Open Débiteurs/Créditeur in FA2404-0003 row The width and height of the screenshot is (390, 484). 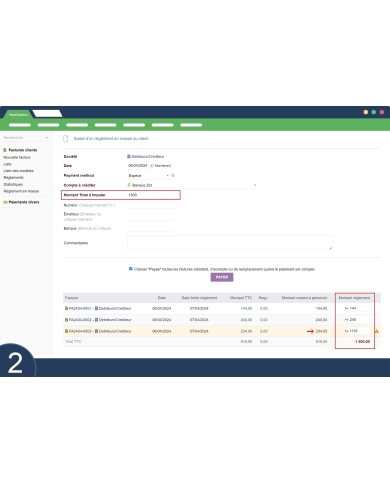click(115, 331)
